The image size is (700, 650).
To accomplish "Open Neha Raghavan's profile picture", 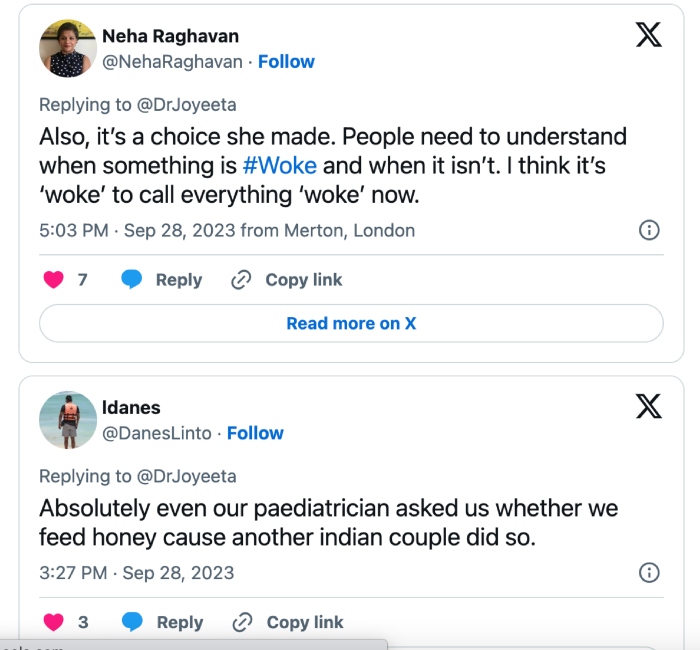I will (x=67, y=48).
